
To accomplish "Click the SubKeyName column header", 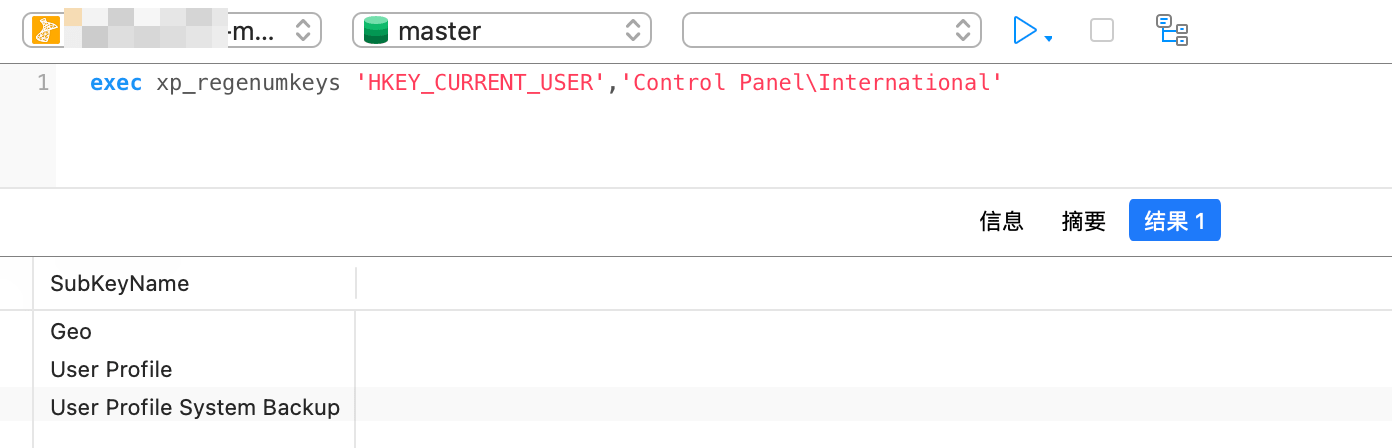I will [120, 283].
